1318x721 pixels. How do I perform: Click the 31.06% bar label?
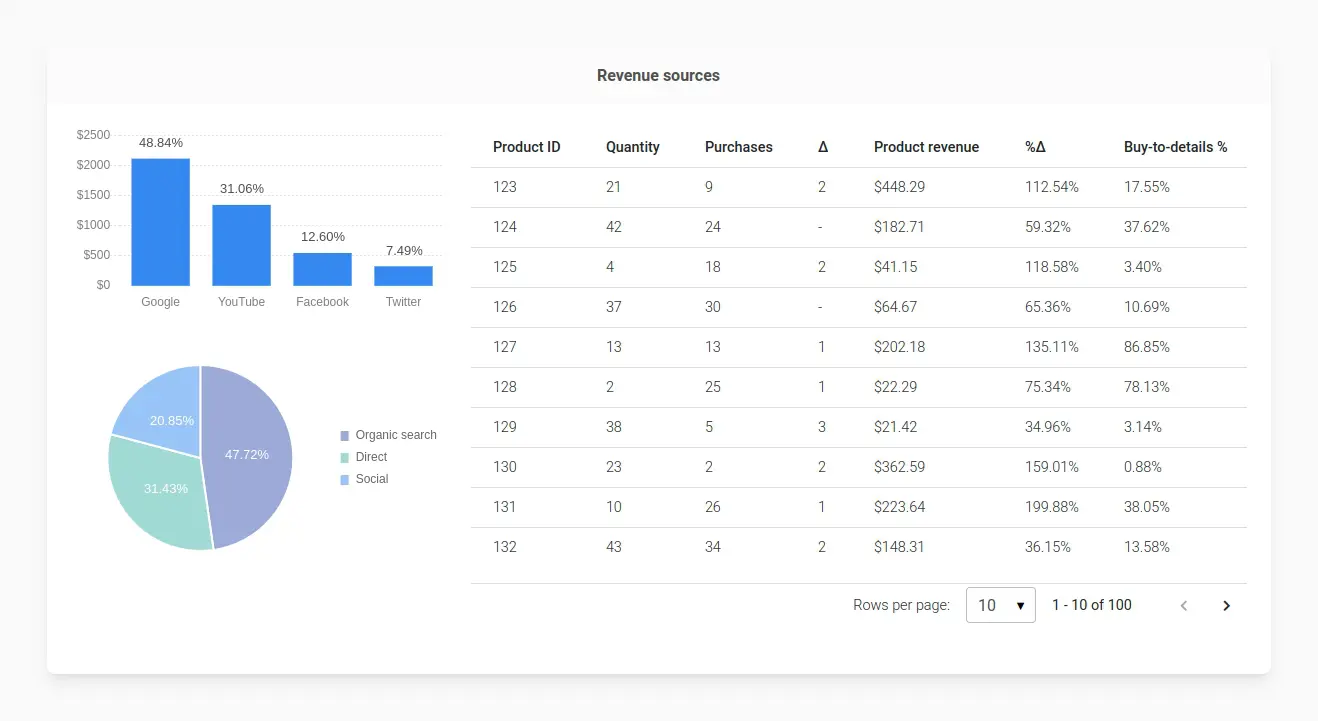coord(242,189)
